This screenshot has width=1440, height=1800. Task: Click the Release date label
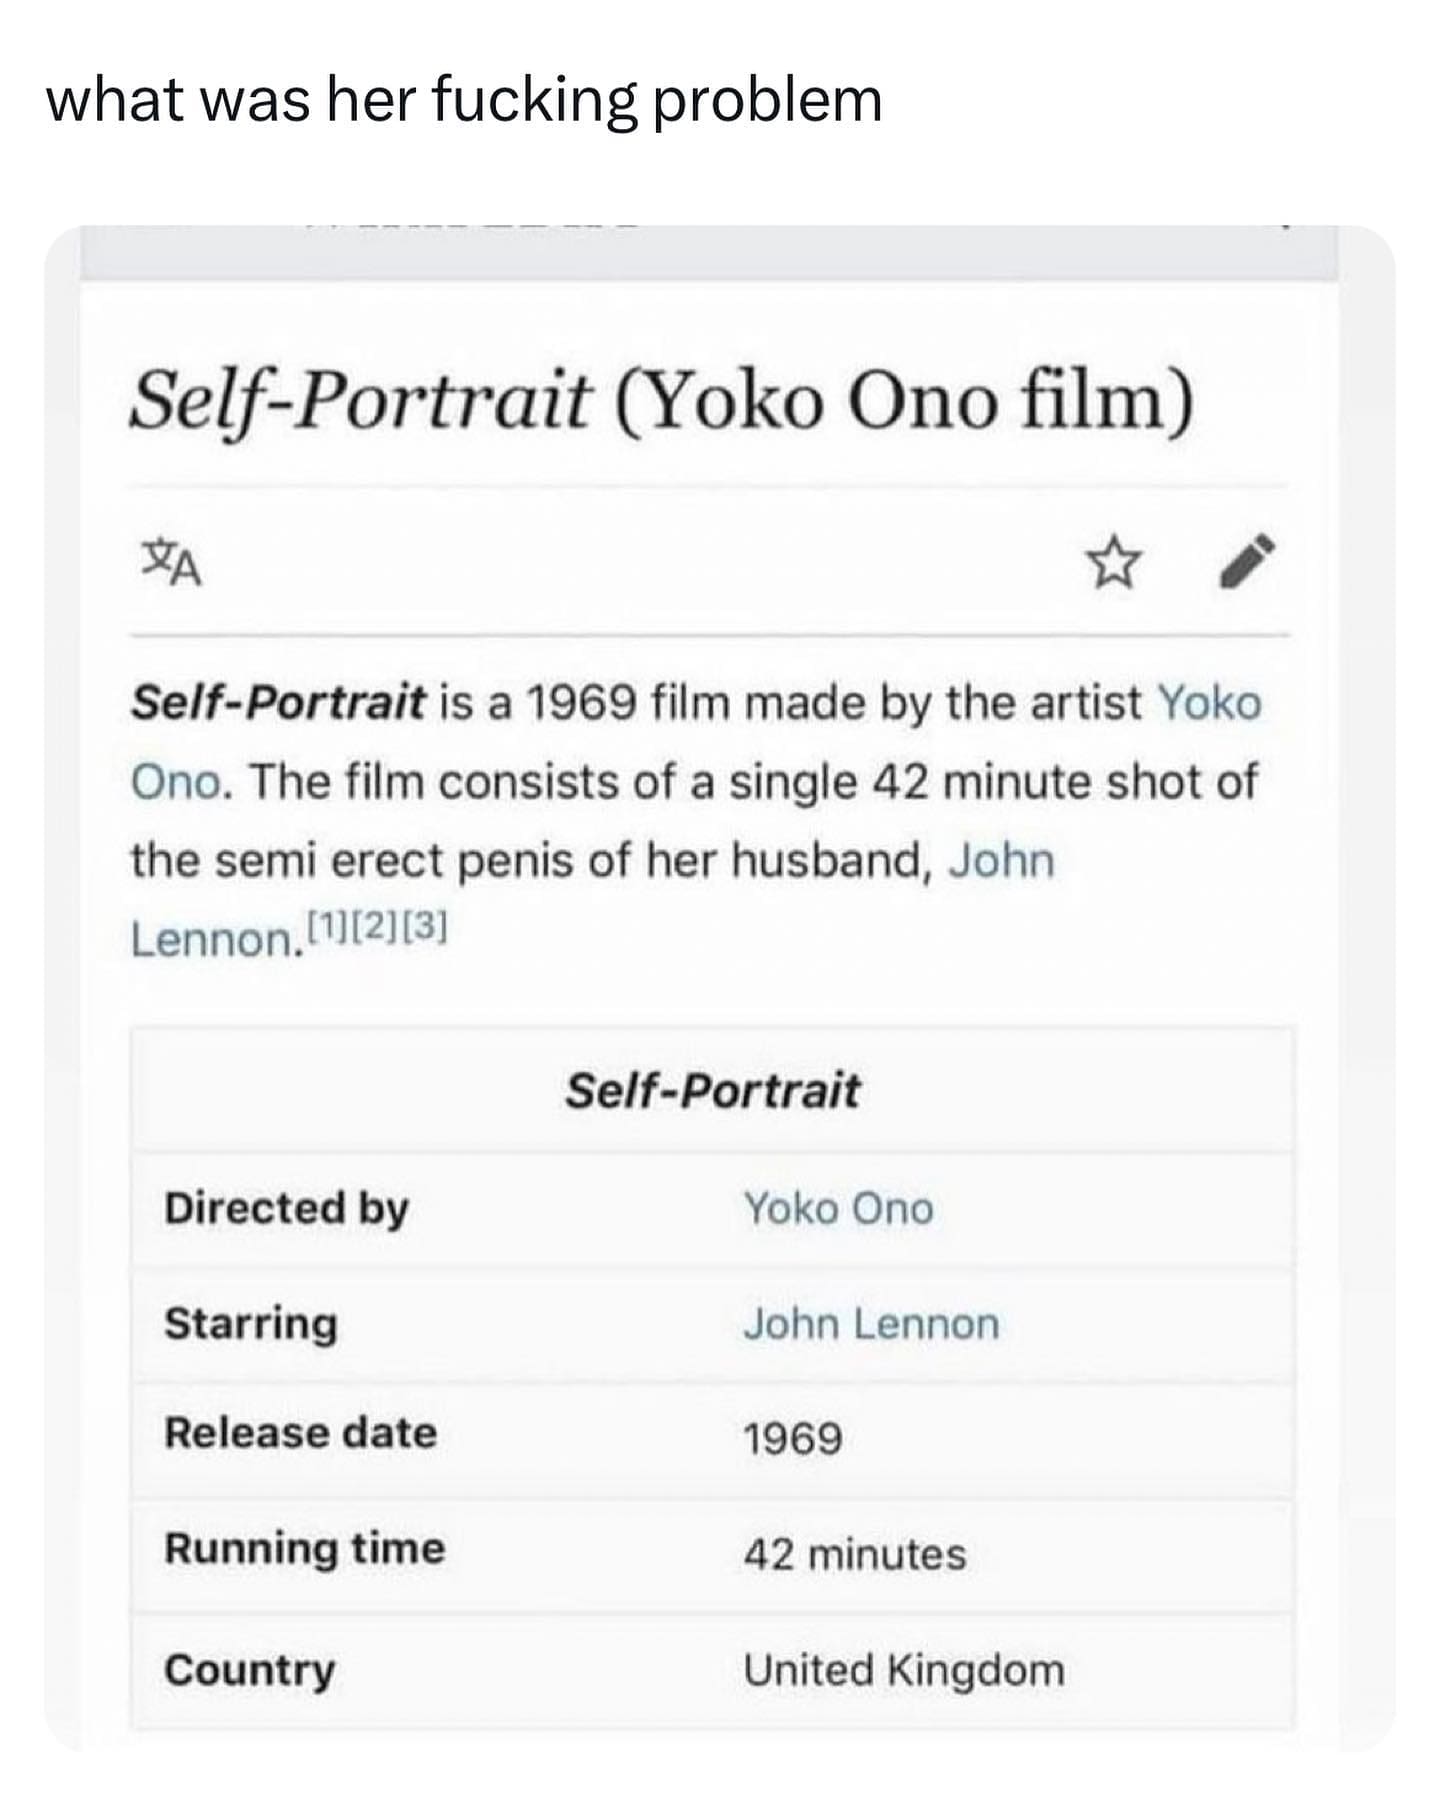tap(300, 1433)
